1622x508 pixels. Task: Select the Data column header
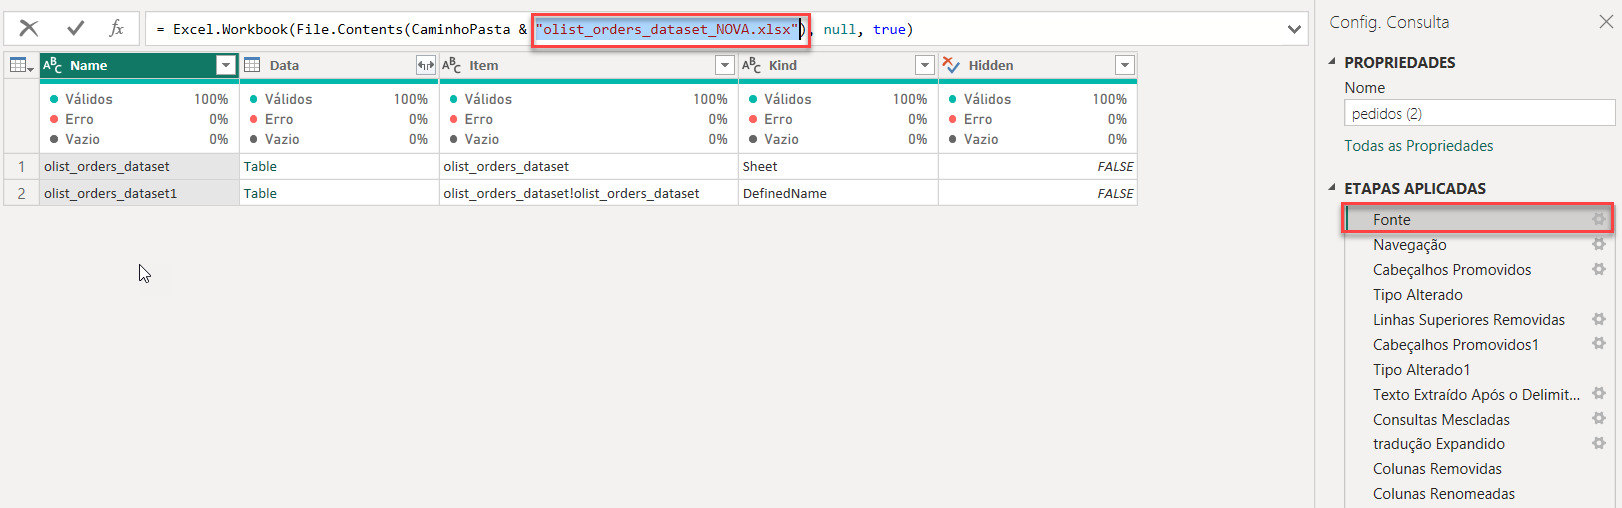339,65
